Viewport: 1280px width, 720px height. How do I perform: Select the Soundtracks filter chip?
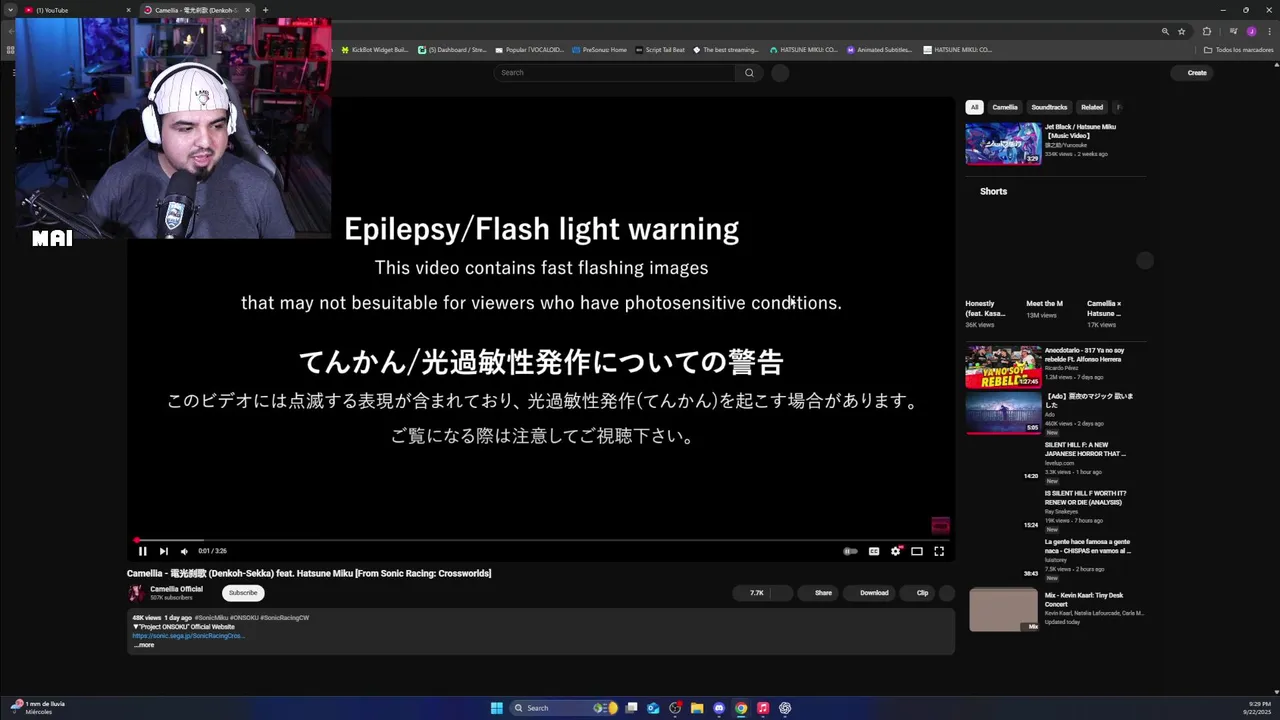[1049, 107]
